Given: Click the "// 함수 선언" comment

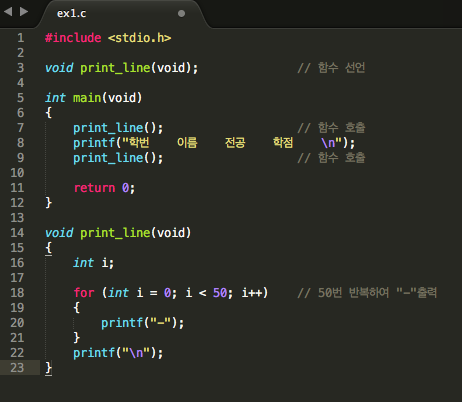Looking at the screenshot, I should tap(331, 68).
